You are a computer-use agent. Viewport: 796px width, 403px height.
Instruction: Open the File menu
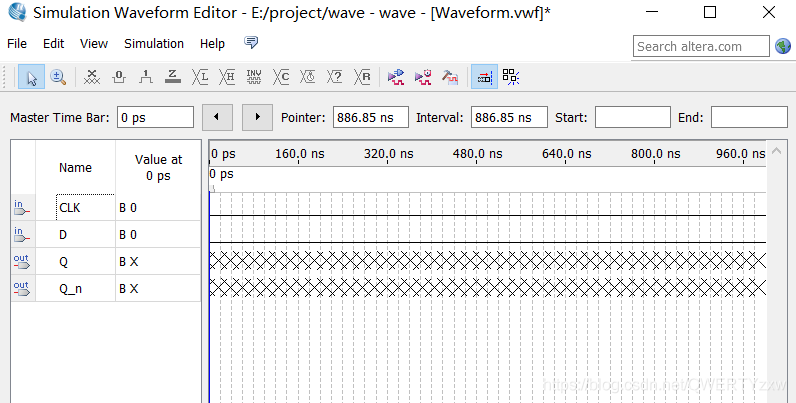point(17,44)
